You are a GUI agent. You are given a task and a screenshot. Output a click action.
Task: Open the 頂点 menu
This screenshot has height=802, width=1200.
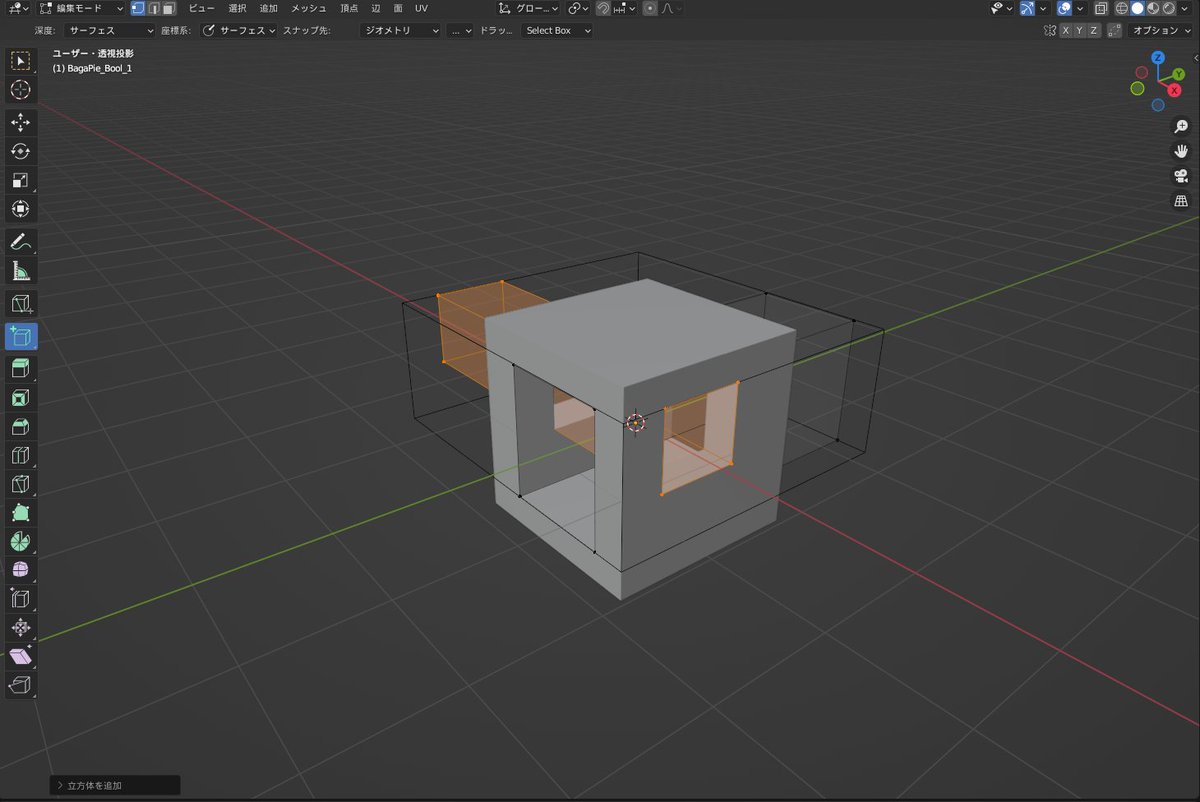pyautogui.click(x=349, y=8)
